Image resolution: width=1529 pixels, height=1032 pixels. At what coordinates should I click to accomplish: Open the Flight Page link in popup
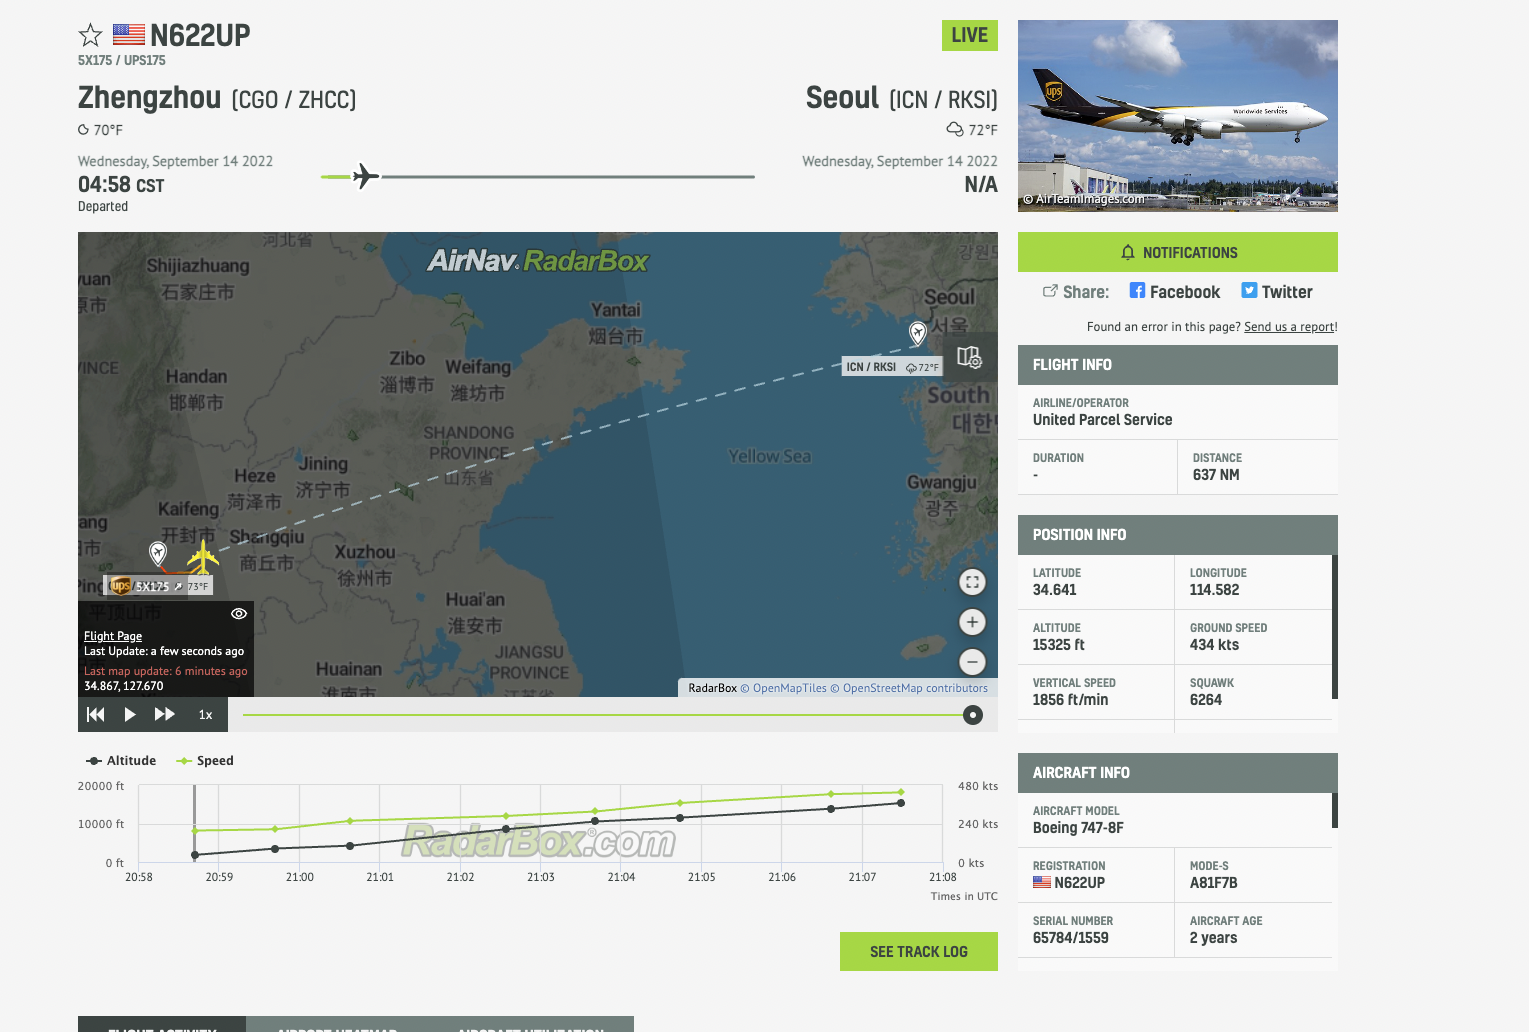pos(113,636)
